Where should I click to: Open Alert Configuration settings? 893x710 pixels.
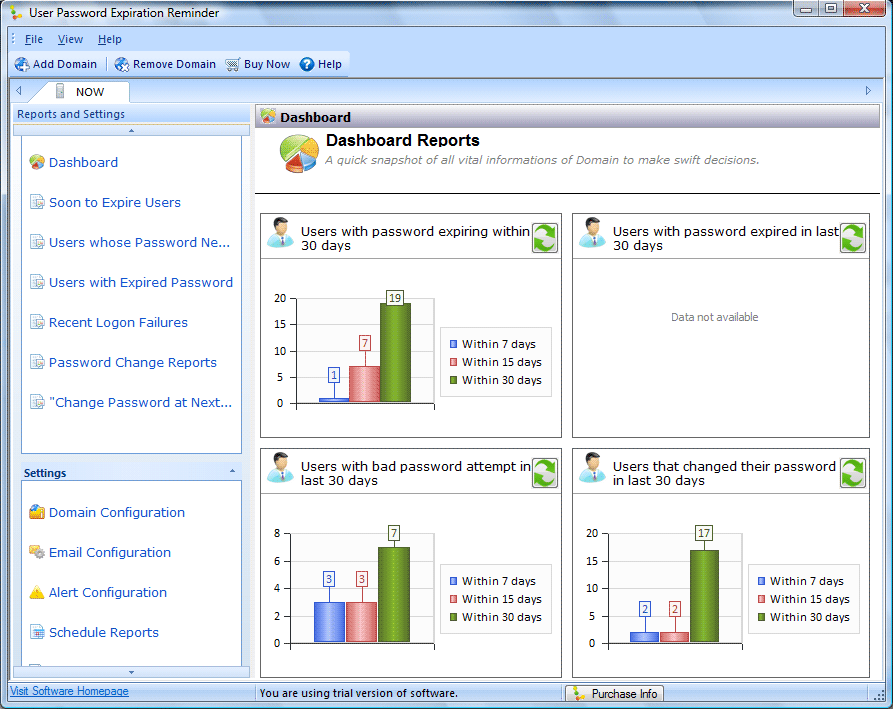[x=108, y=592]
